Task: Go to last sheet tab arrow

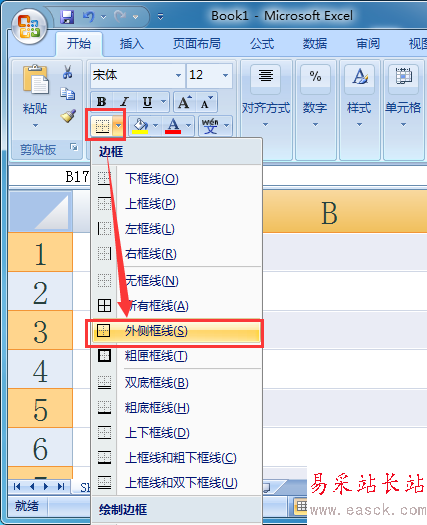Action: (61, 486)
